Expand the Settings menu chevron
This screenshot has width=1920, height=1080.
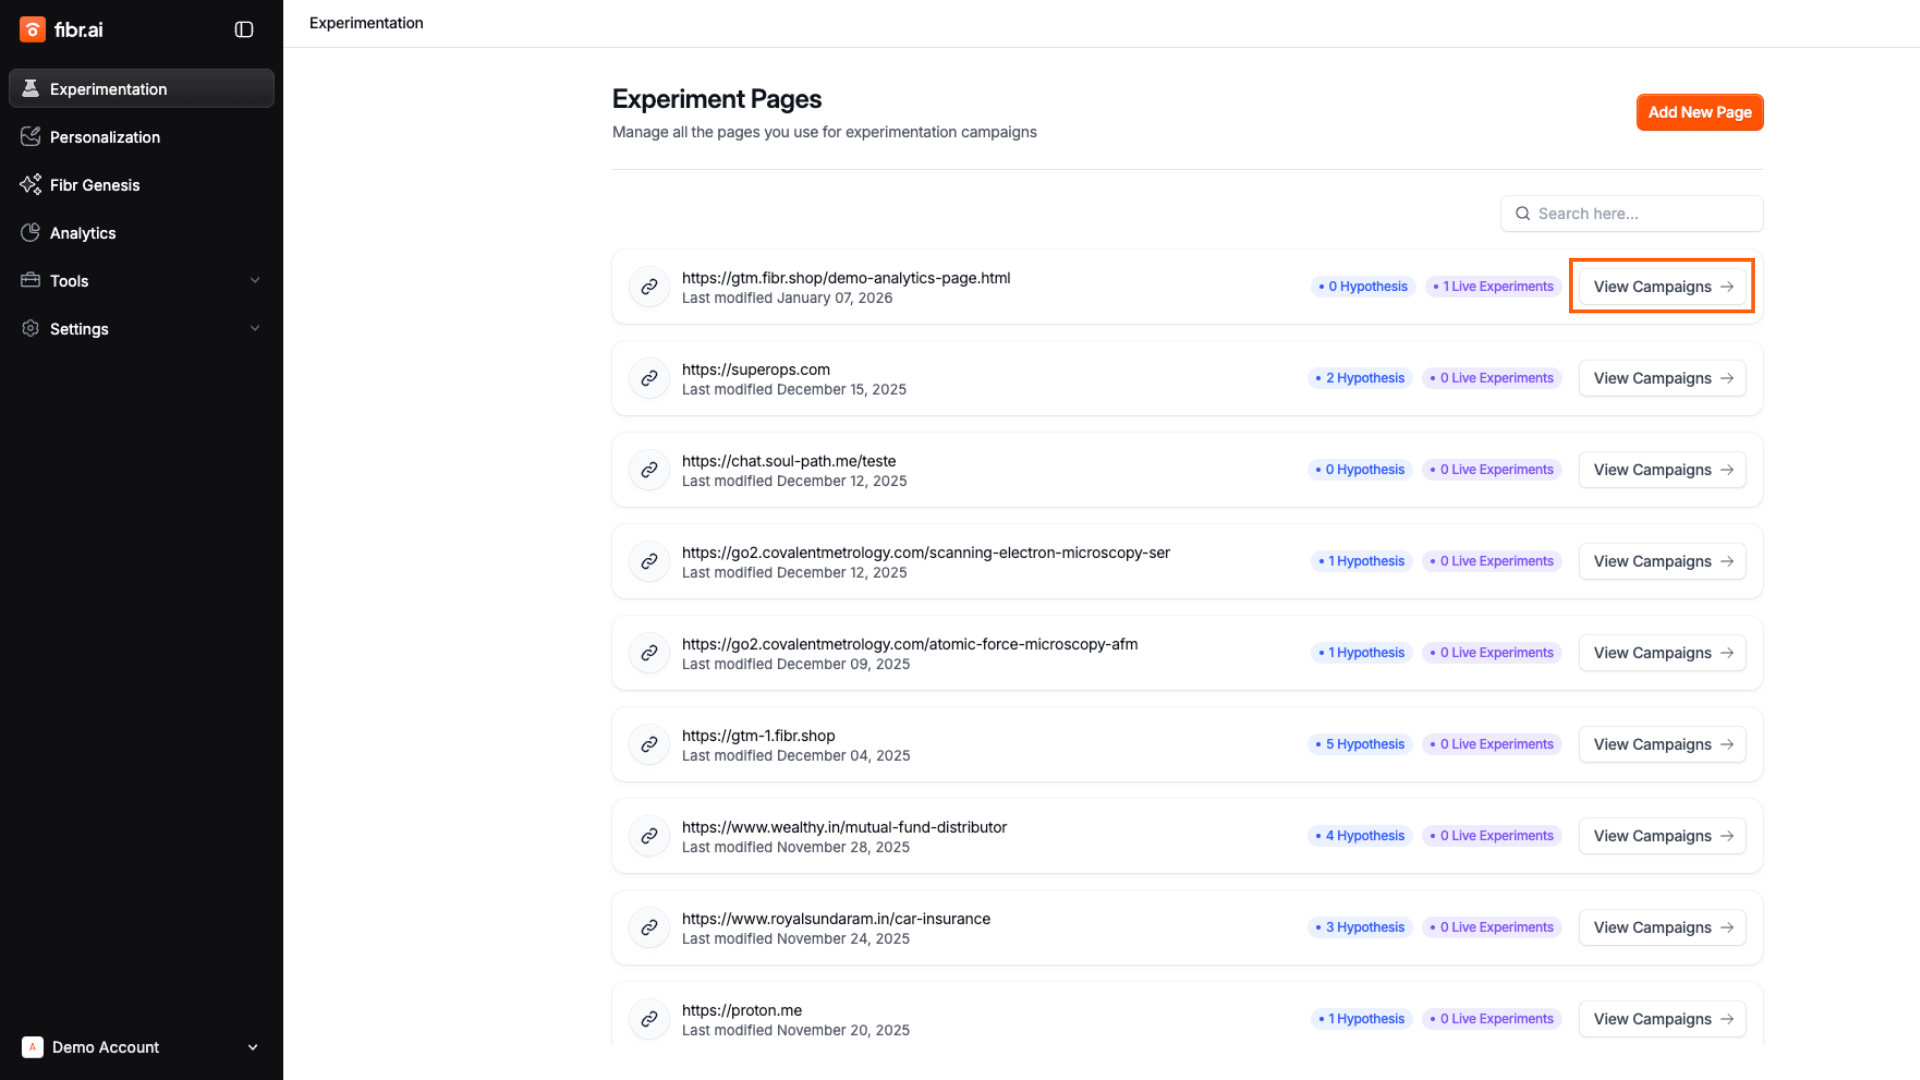254,329
